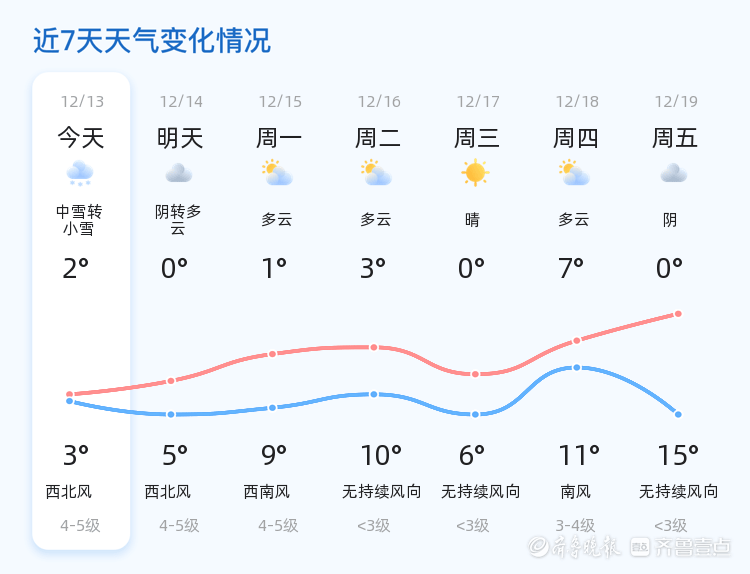Click the 阴转多云 description for tomorrow

point(179,220)
